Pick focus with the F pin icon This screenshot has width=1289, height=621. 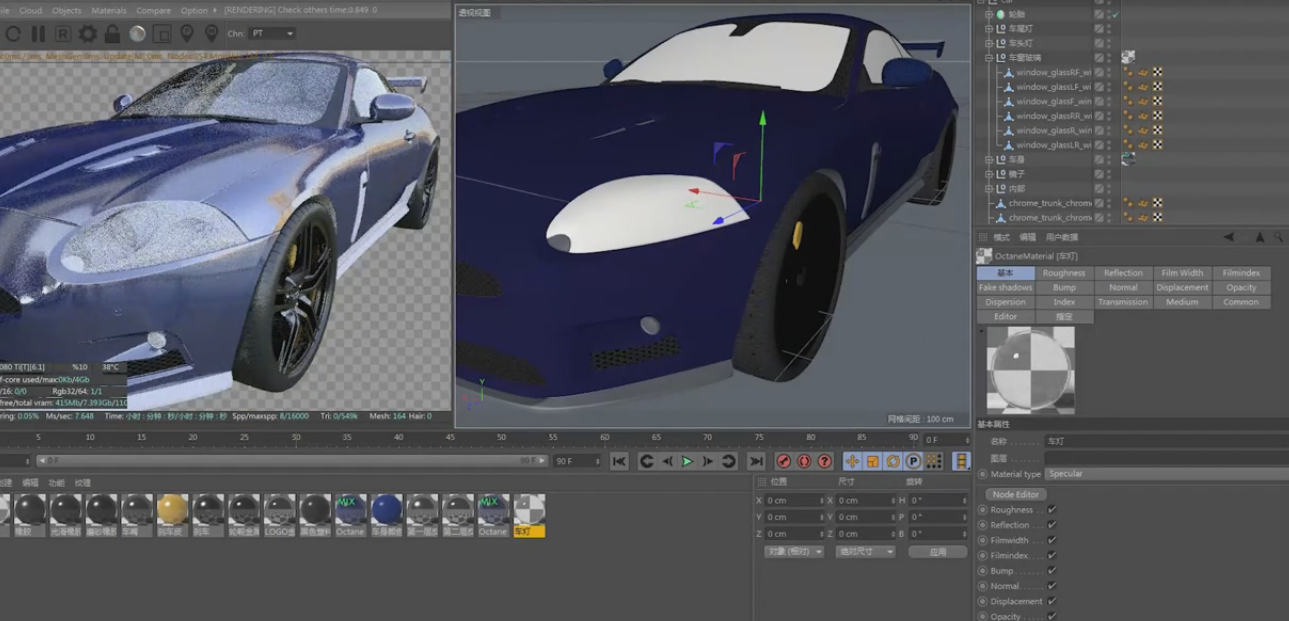[186, 34]
